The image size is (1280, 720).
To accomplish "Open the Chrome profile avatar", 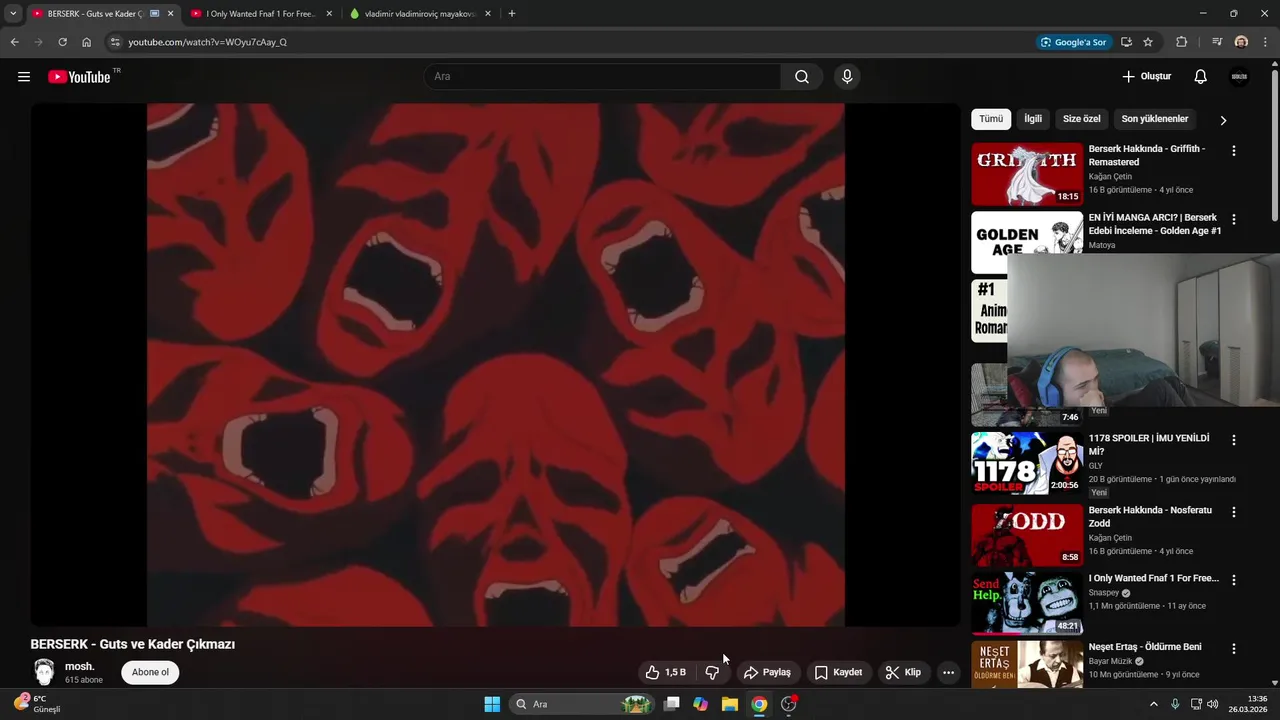I will coord(1241,42).
